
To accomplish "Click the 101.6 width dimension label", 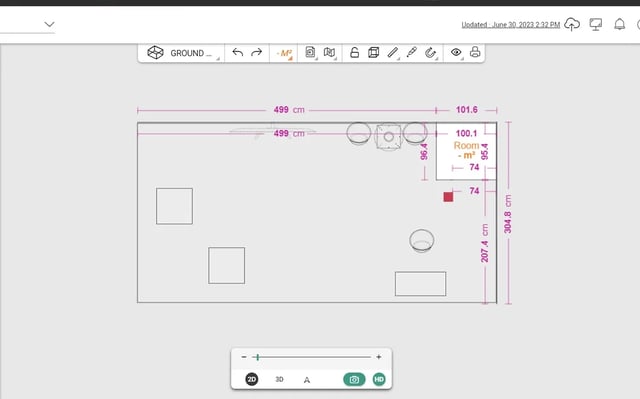I will point(467,110).
